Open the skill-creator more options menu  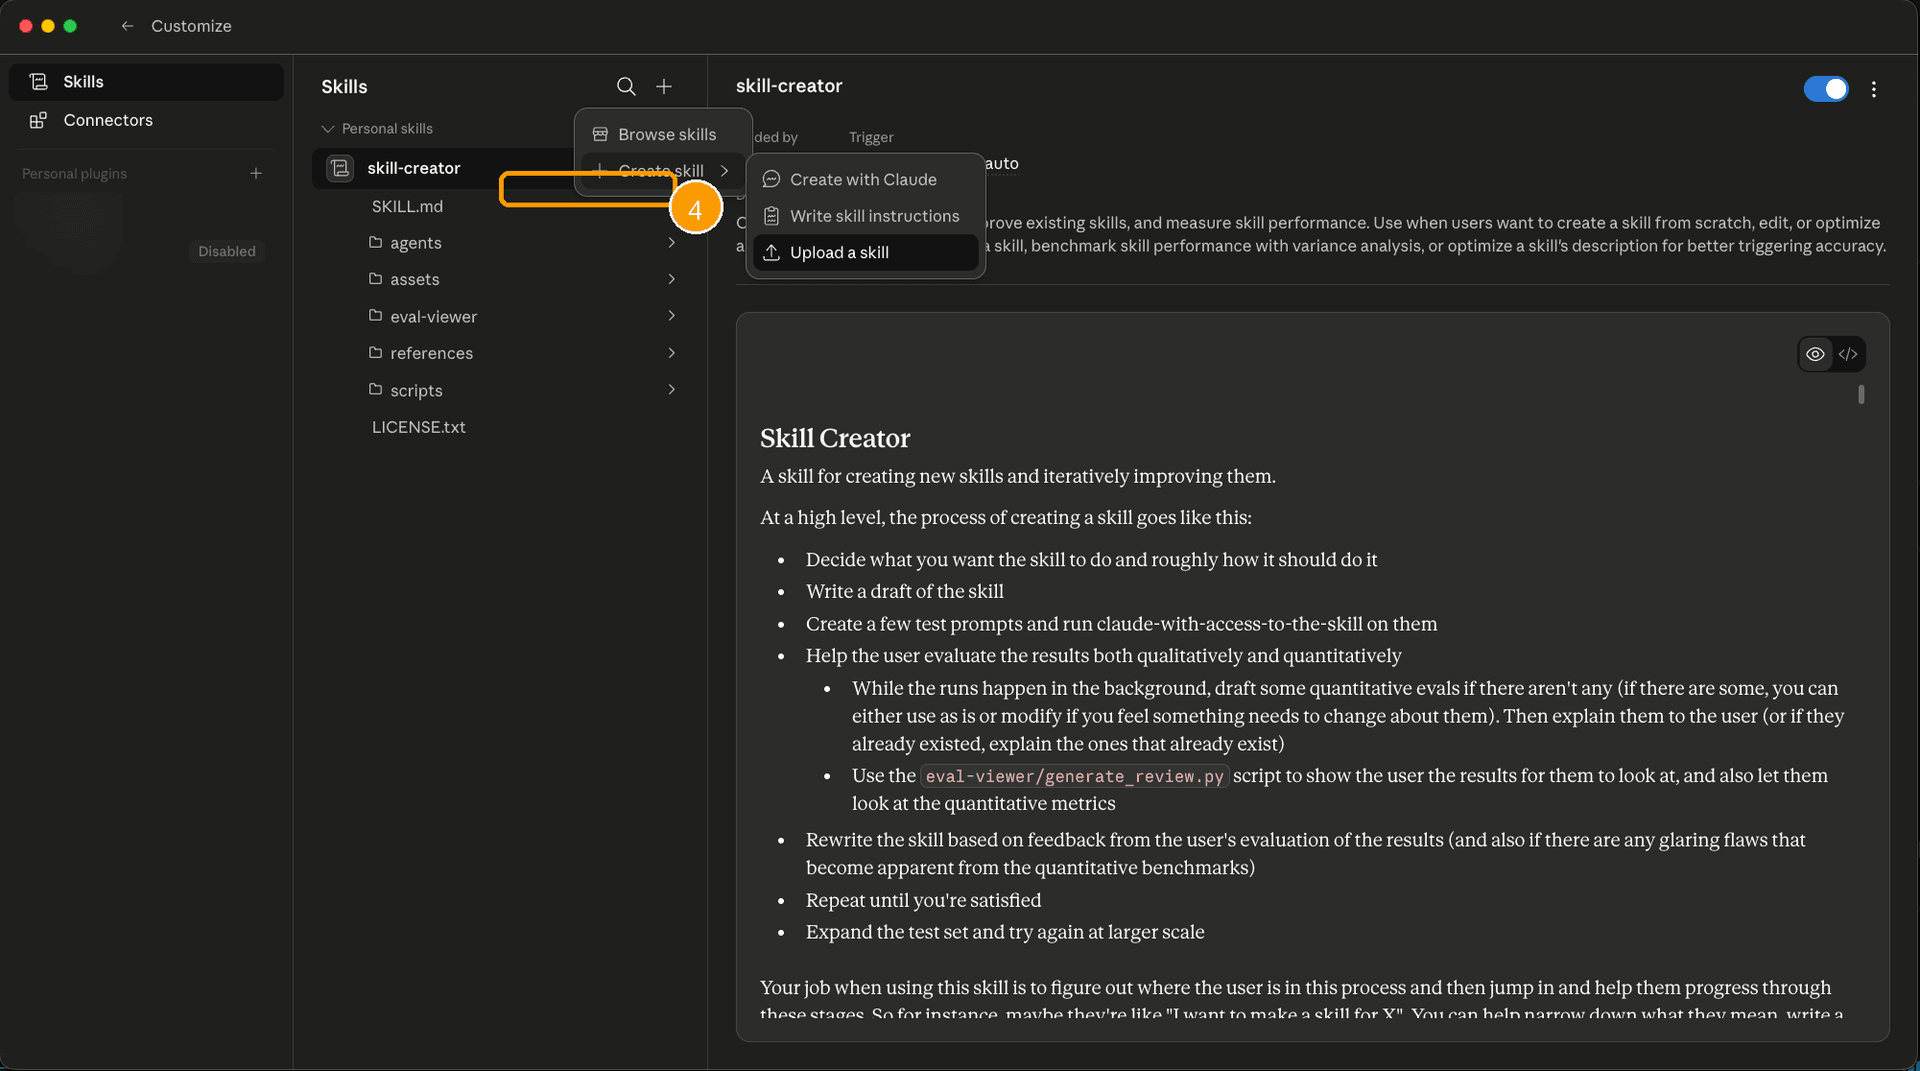[x=1874, y=89]
